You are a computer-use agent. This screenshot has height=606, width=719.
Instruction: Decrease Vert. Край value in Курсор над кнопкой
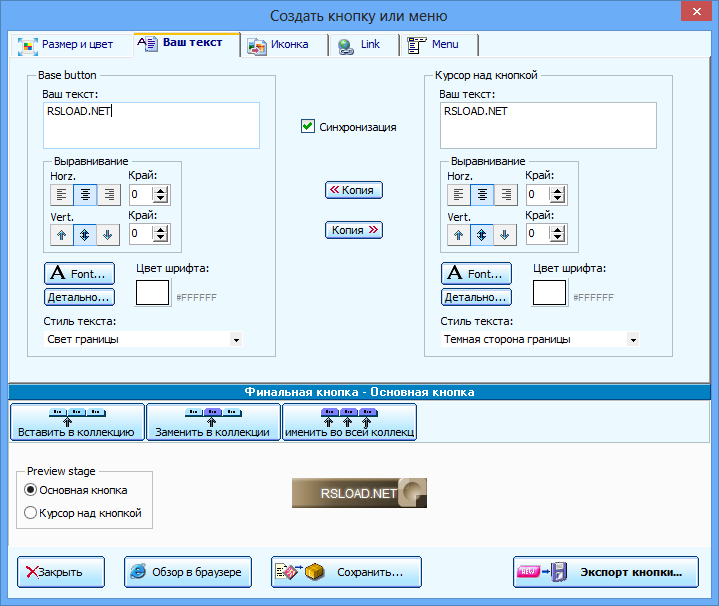[x=558, y=238]
